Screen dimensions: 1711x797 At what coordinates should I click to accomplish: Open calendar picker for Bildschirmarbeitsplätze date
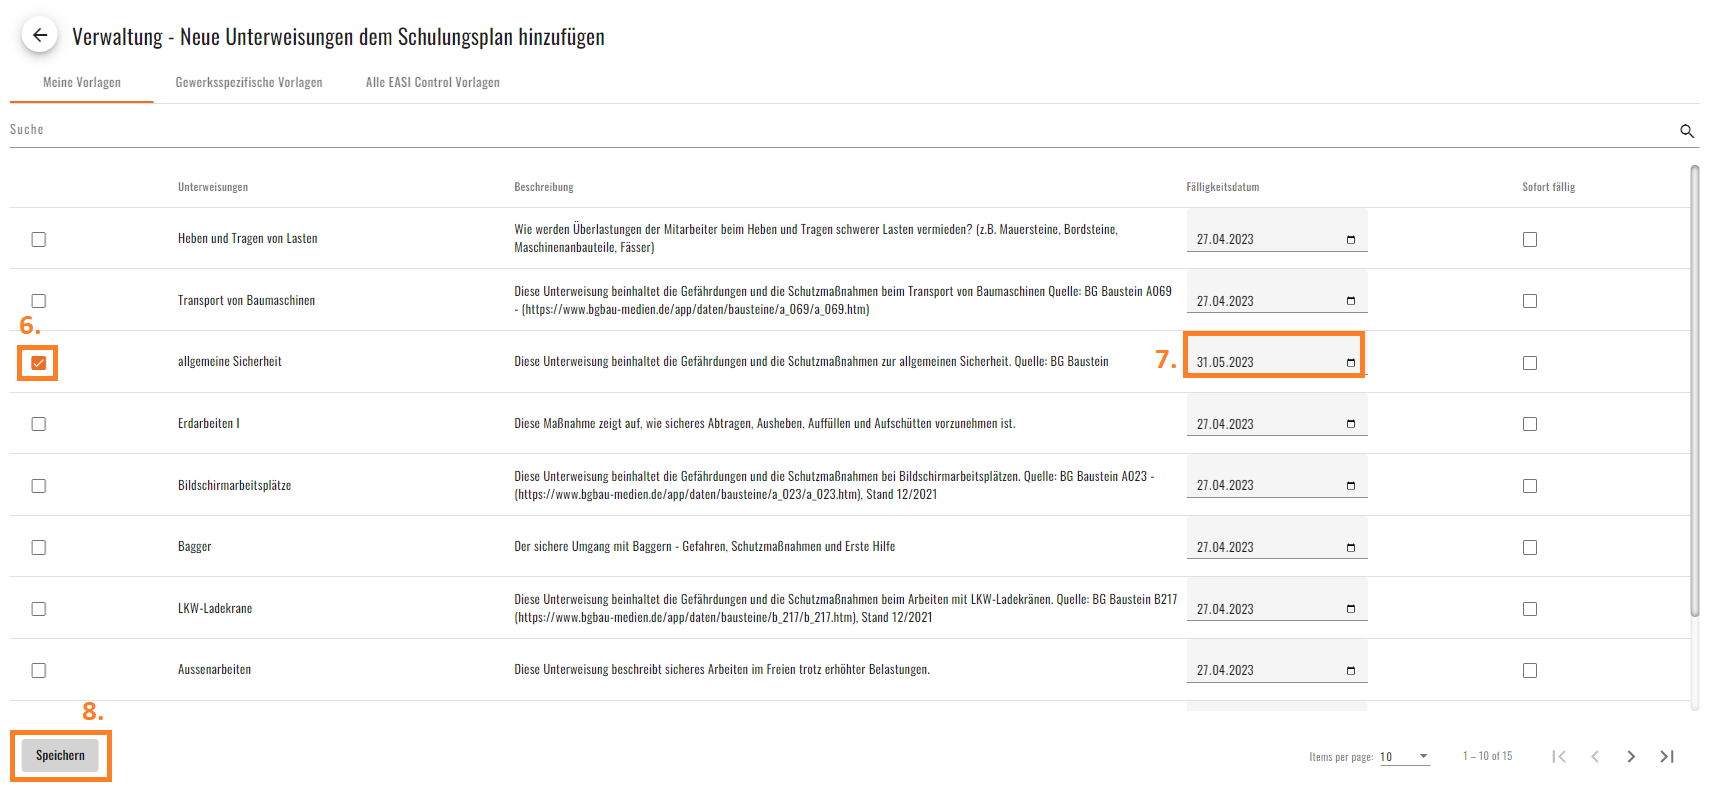click(1350, 486)
